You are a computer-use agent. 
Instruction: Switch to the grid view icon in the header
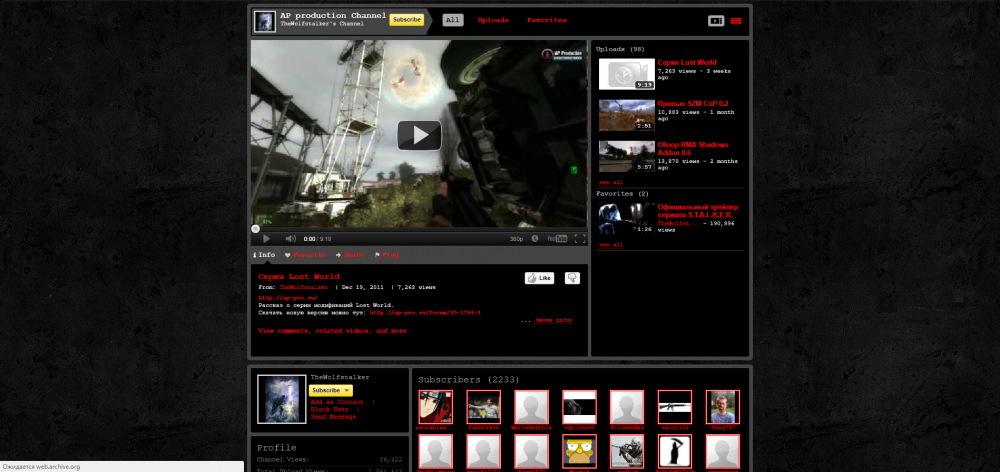pyautogui.click(x=736, y=21)
